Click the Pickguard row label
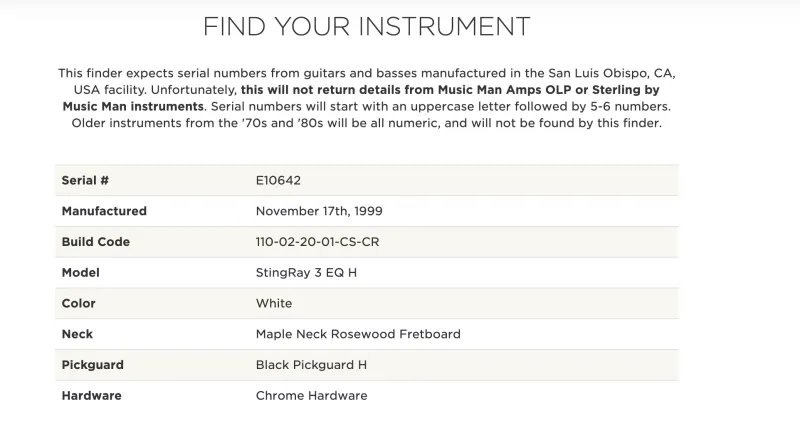The width and height of the screenshot is (800, 428). (x=93, y=365)
